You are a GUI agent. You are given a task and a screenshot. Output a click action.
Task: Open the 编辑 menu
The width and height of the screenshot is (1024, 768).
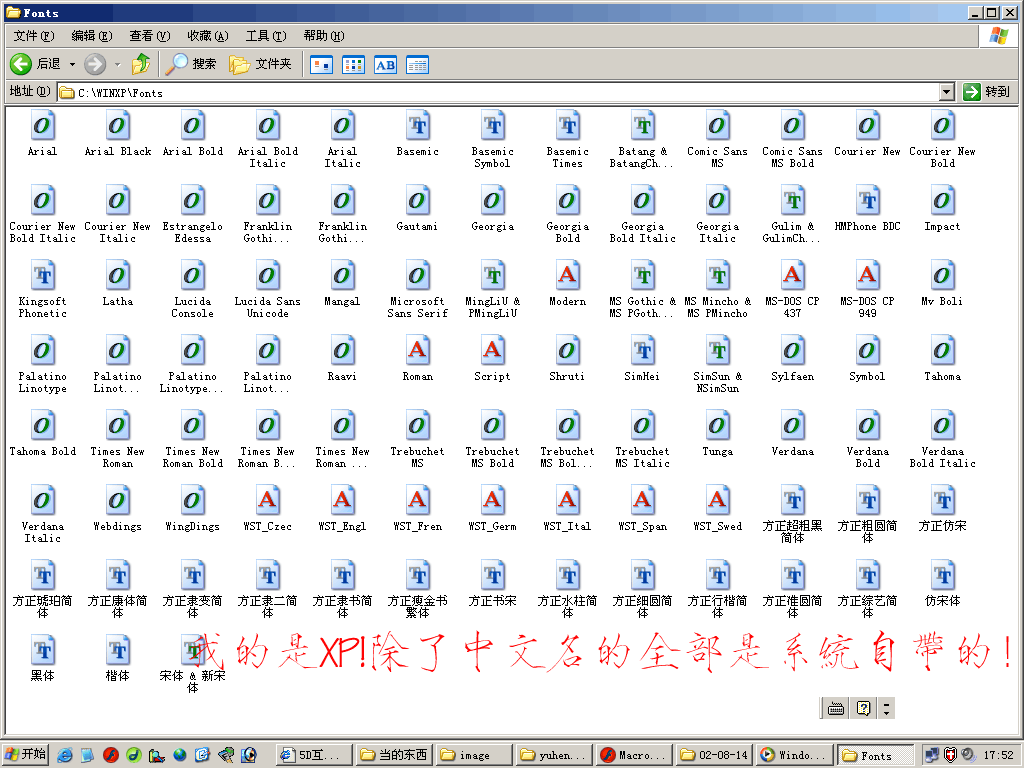pos(92,36)
